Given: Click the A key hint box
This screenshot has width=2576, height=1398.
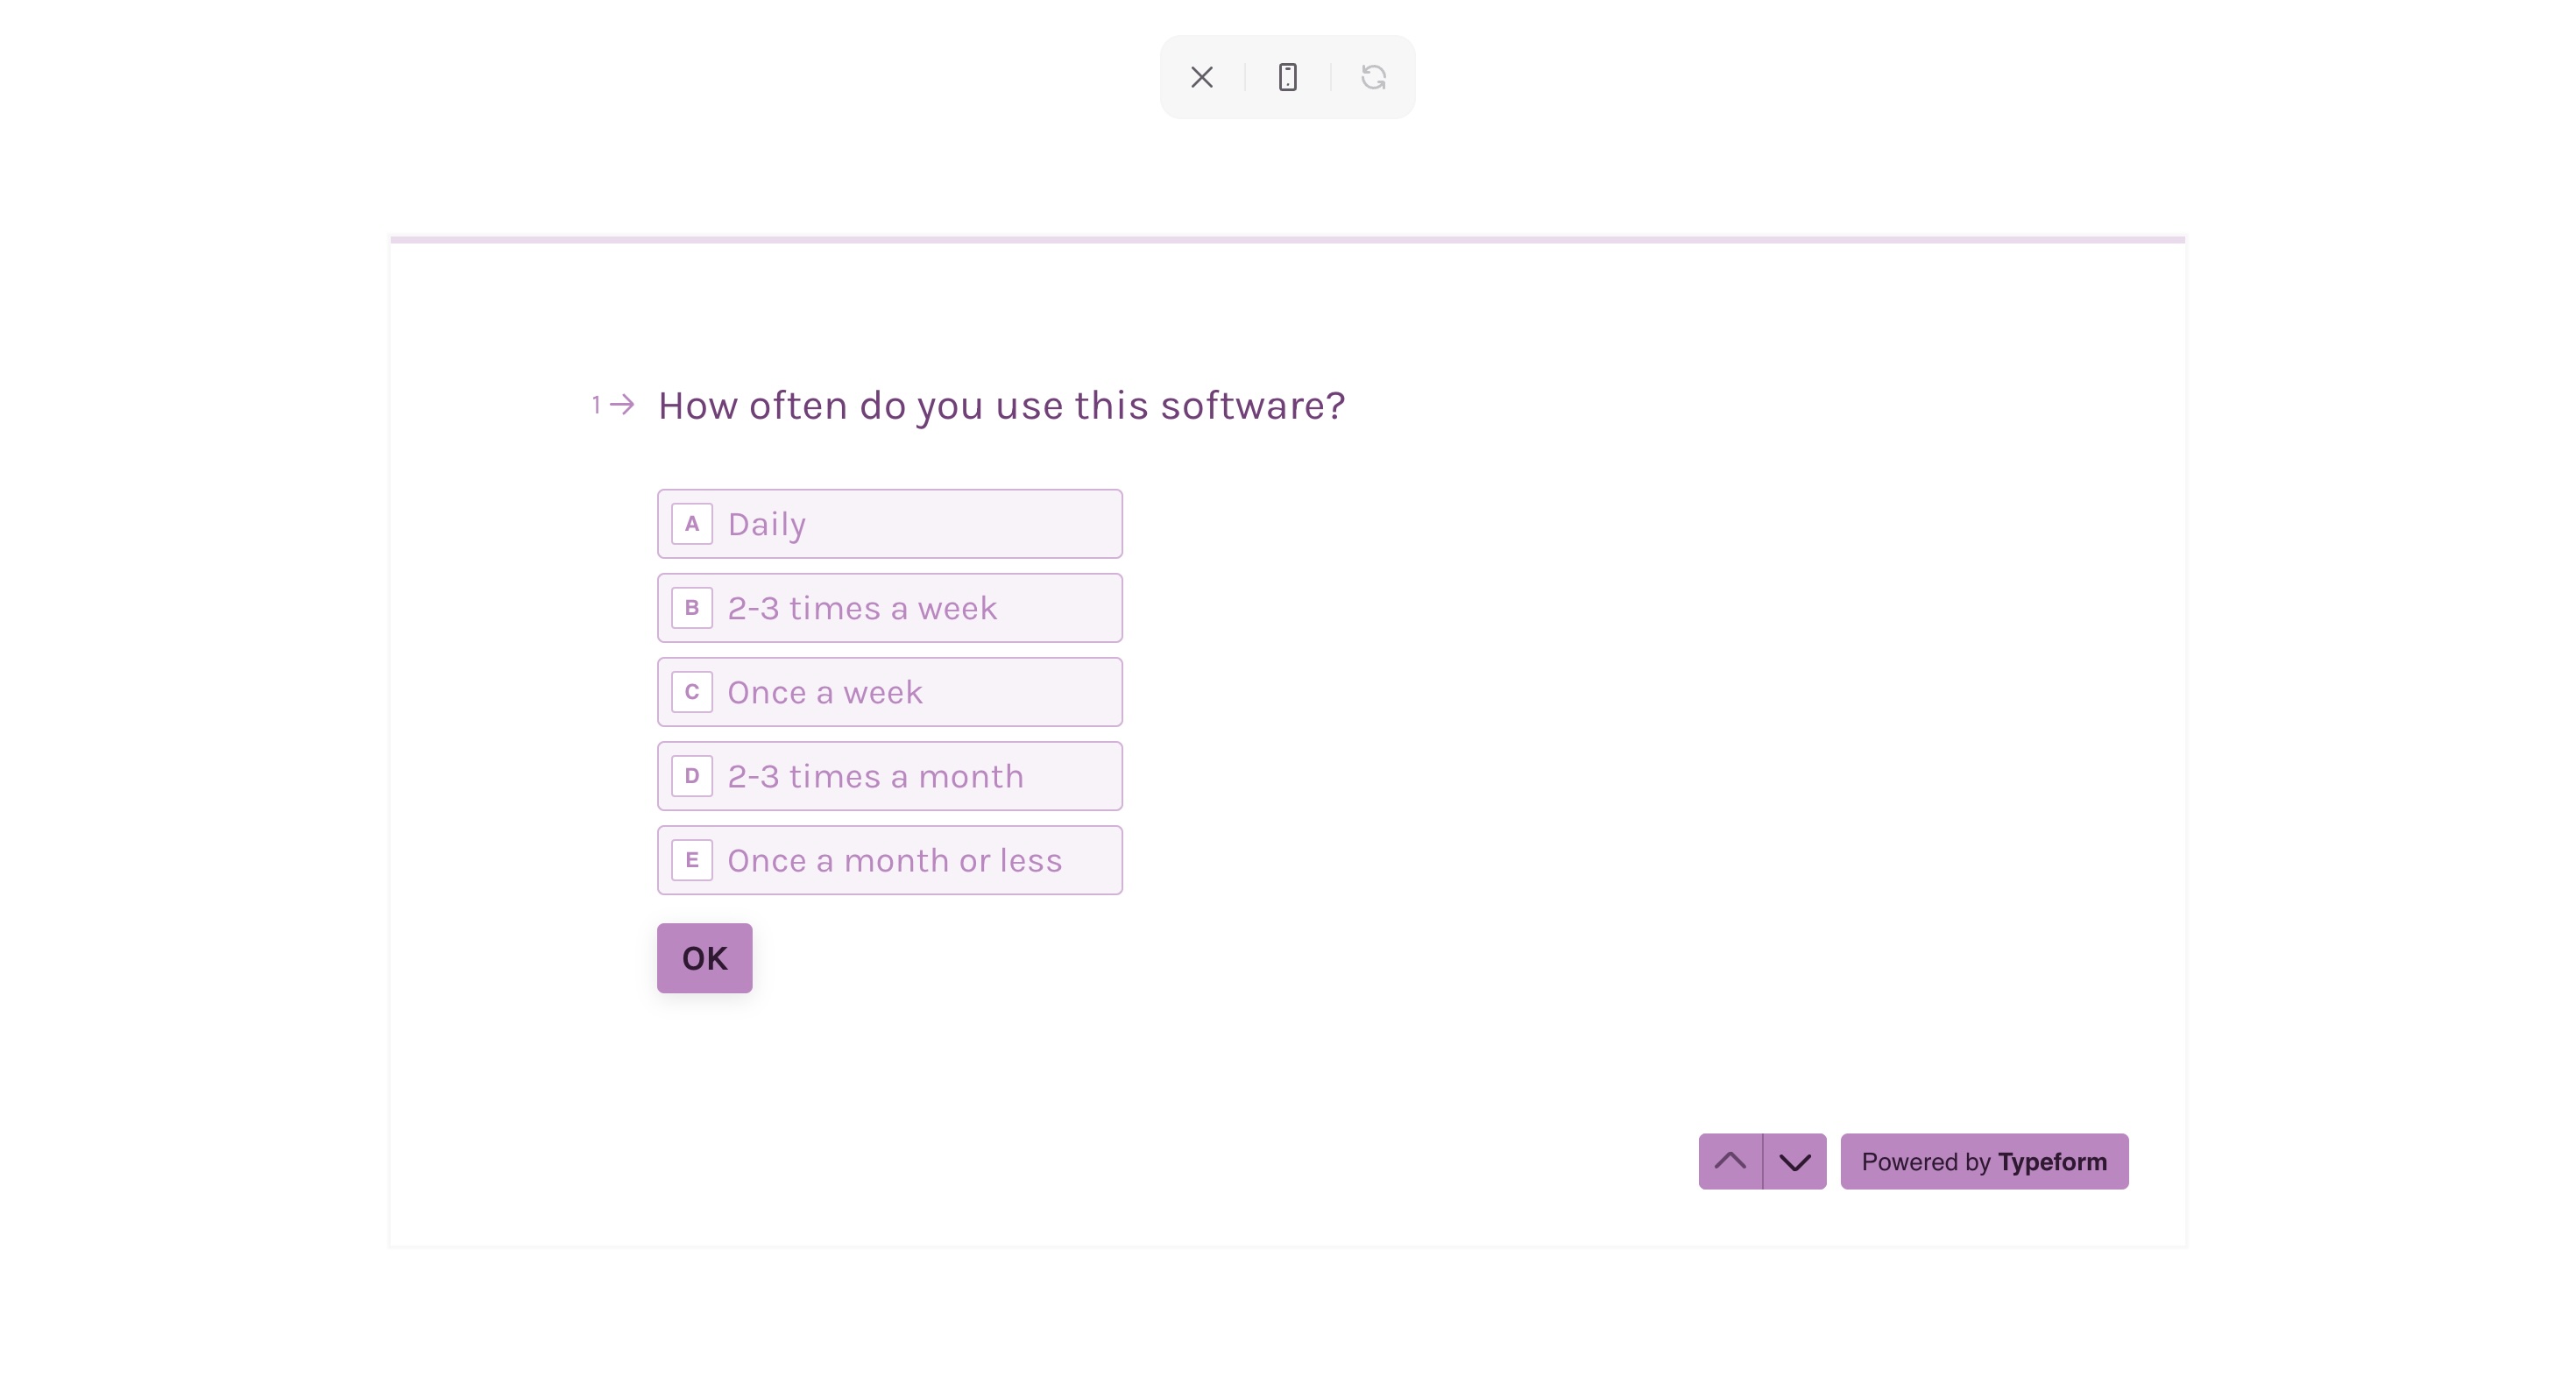Looking at the screenshot, I should click(692, 524).
